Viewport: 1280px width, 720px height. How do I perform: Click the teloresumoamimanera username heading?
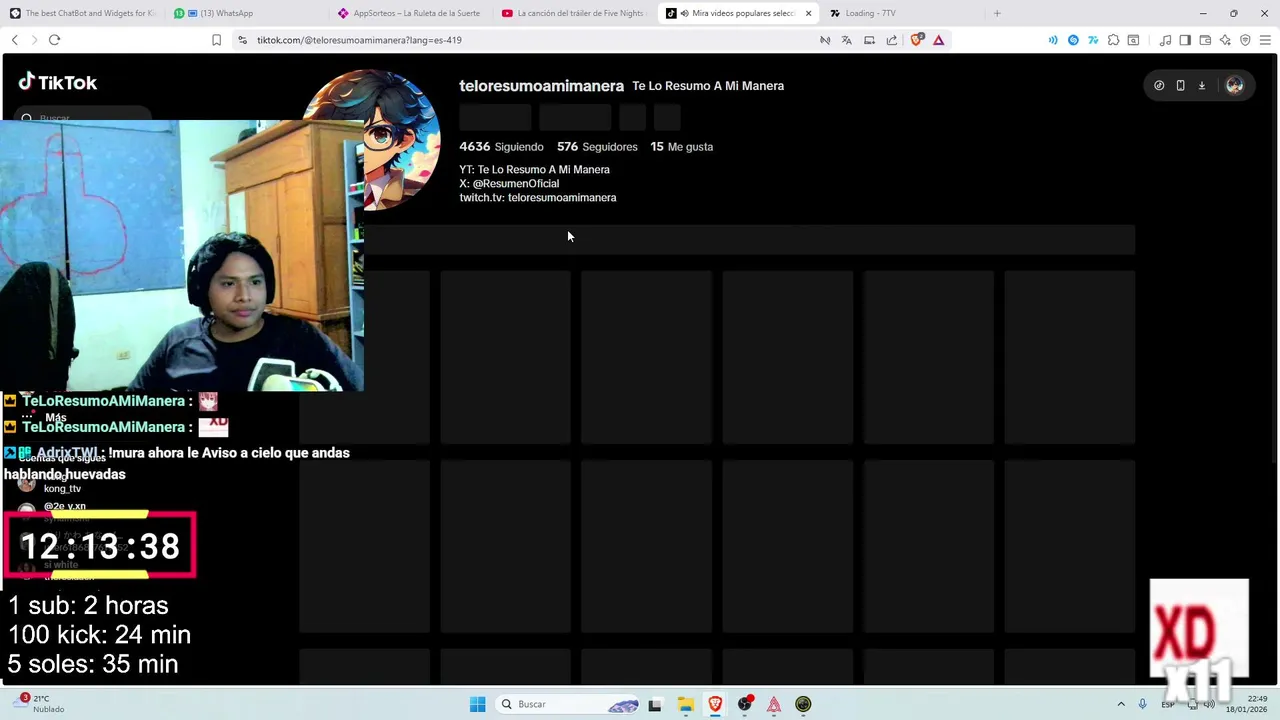[x=541, y=86]
